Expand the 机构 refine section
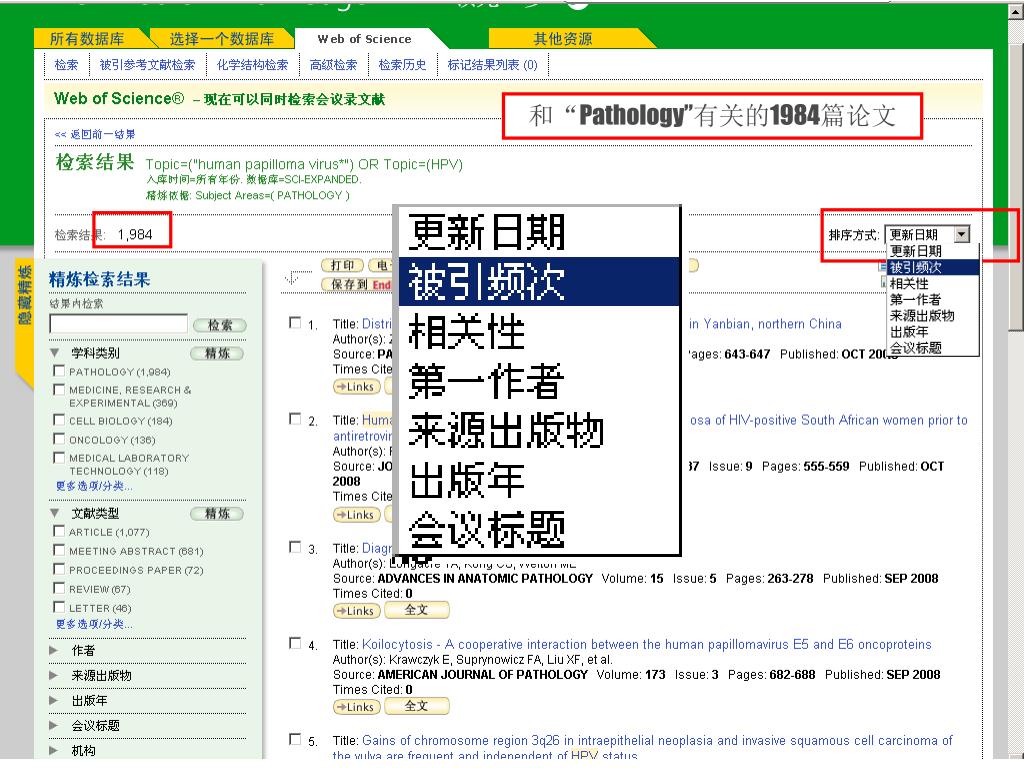Viewport: 1024px width, 768px height. (x=54, y=750)
